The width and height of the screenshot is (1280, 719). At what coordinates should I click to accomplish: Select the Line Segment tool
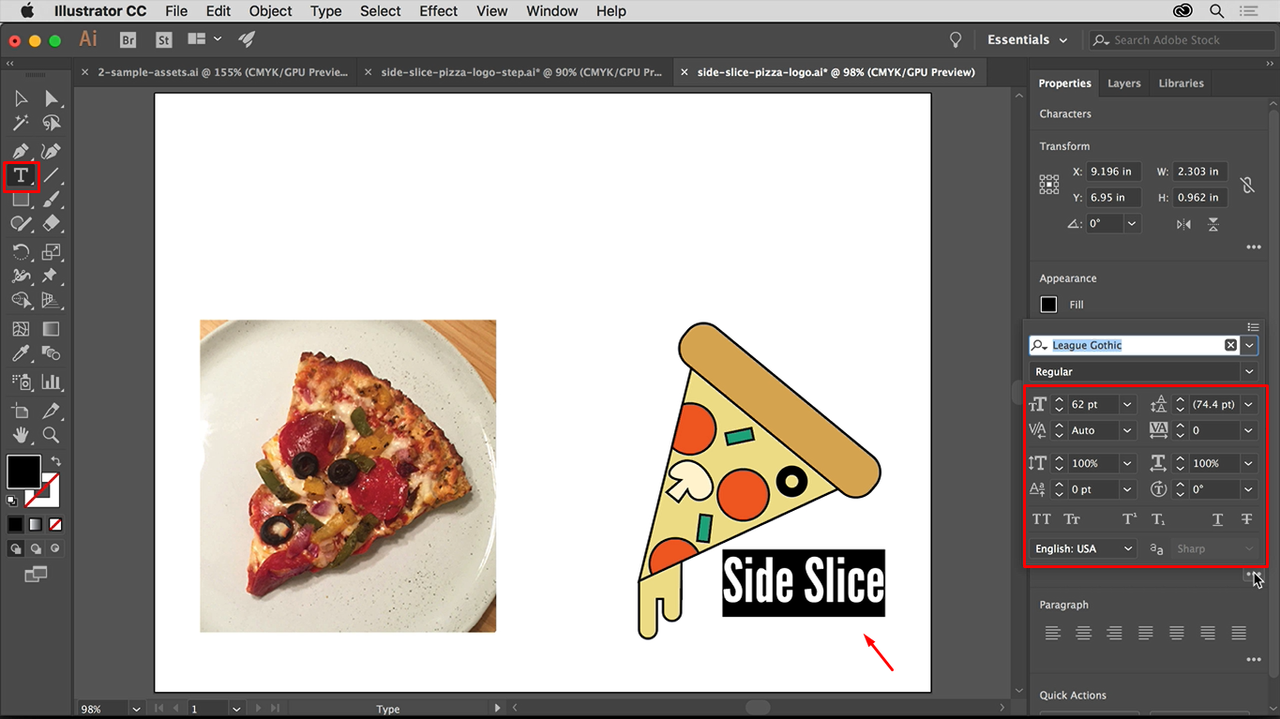pos(51,176)
